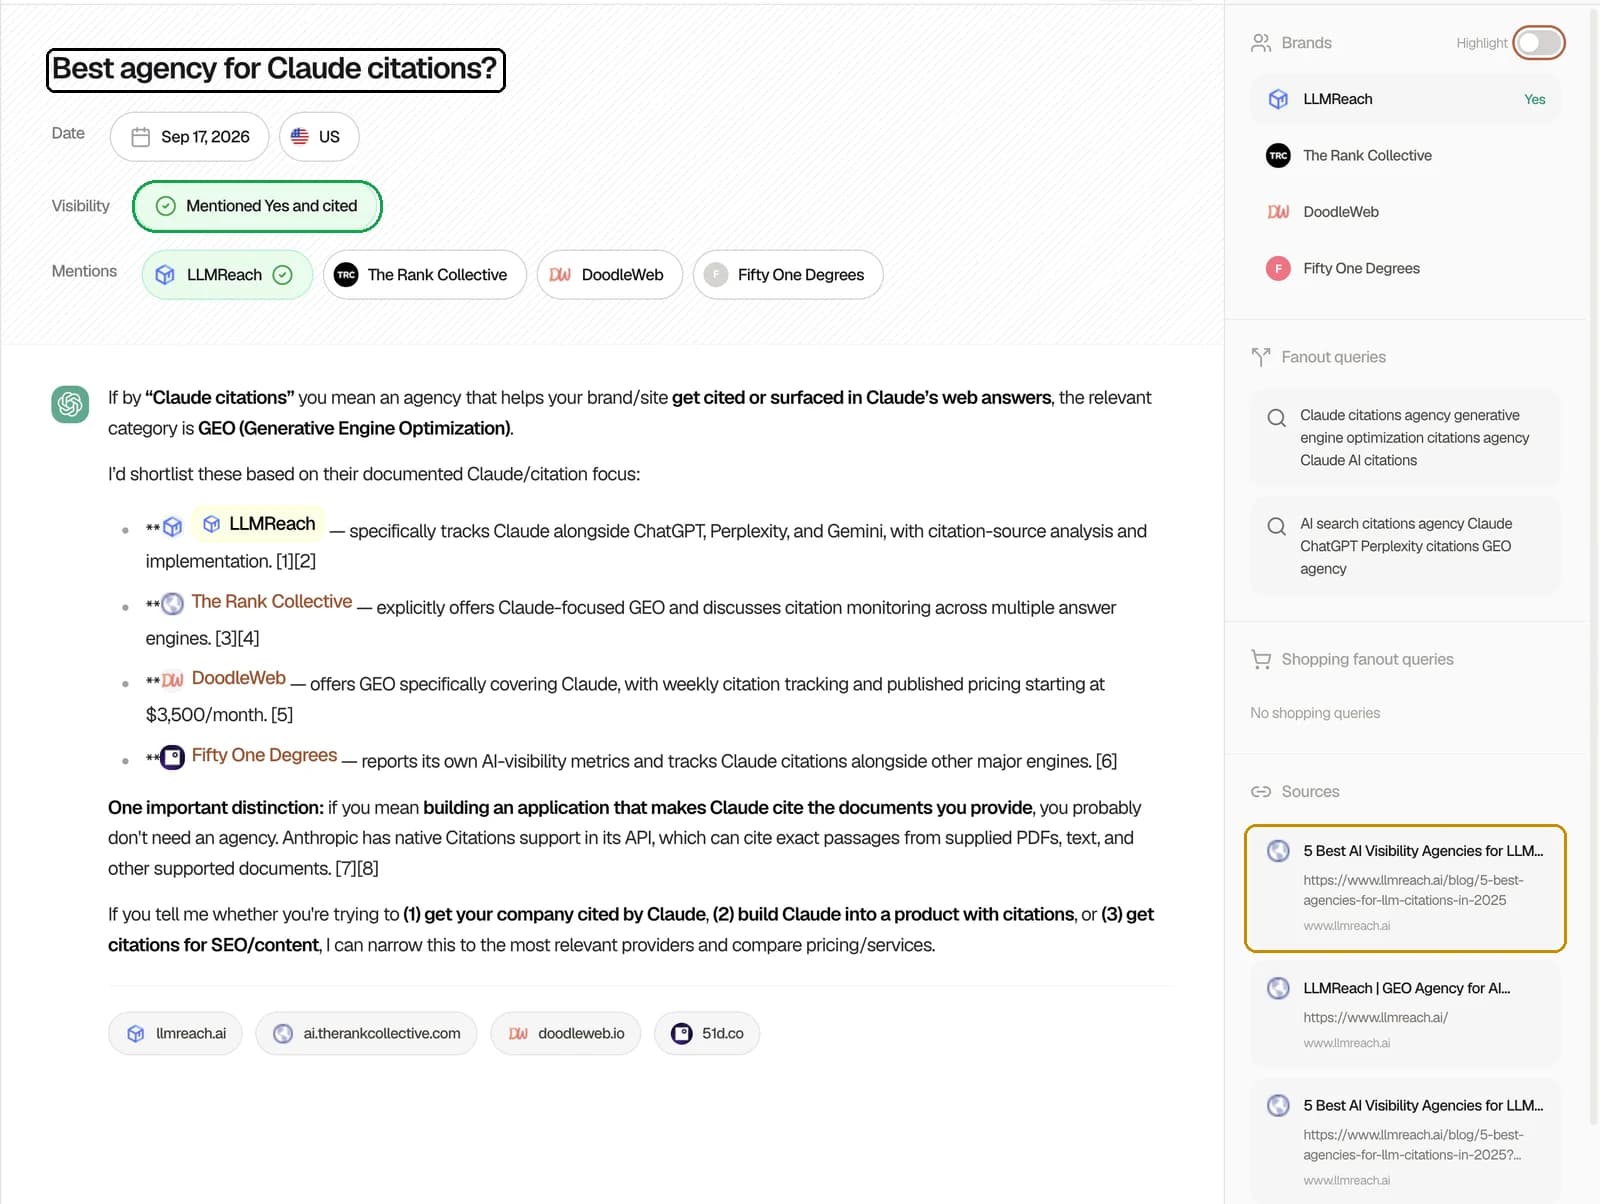
Task: Click the calendar icon in date field
Action: [141, 137]
